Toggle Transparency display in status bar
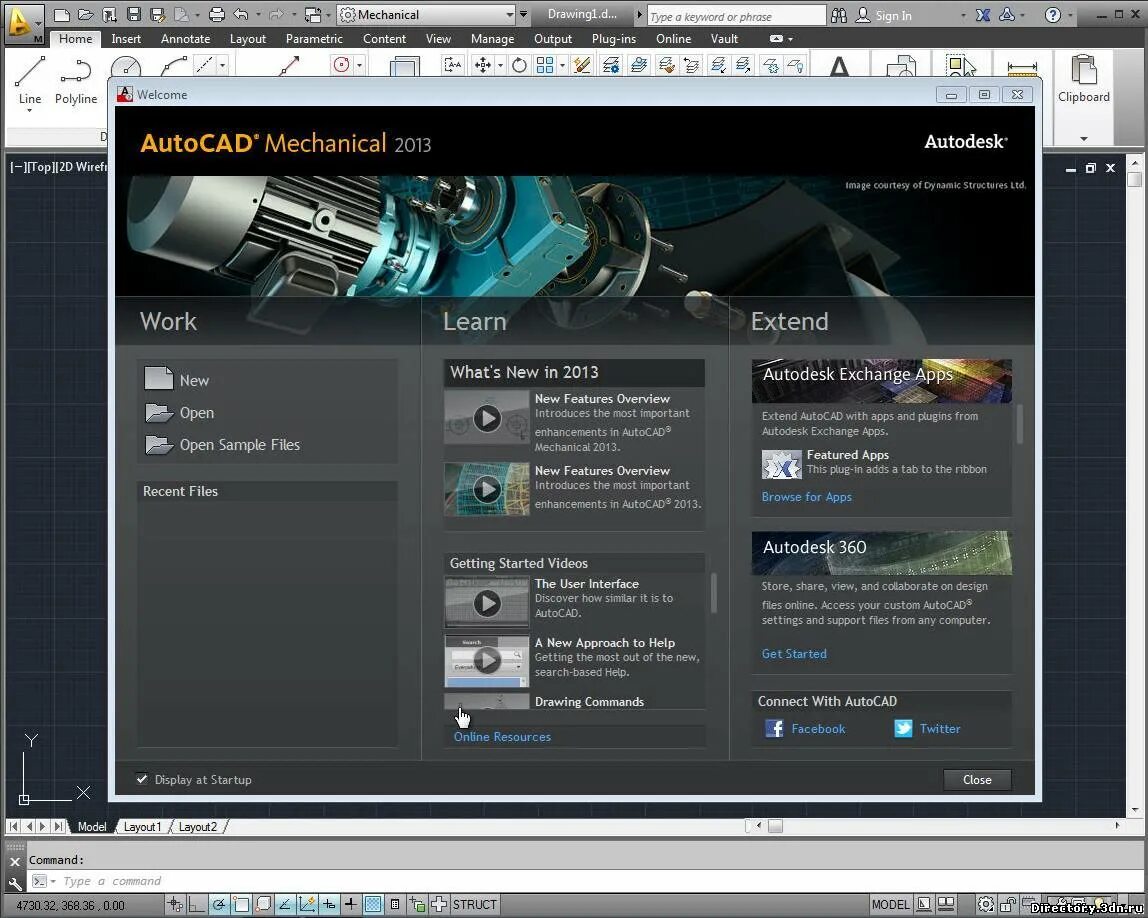The height and width of the screenshot is (918, 1148). (x=373, y=905)
